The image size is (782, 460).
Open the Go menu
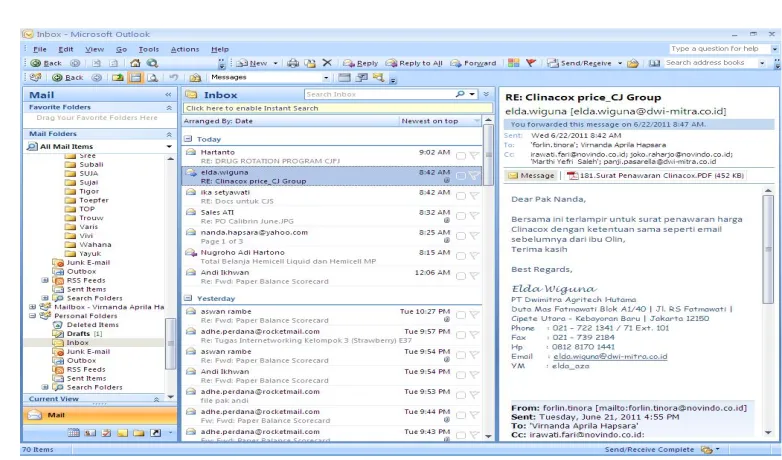121,49
